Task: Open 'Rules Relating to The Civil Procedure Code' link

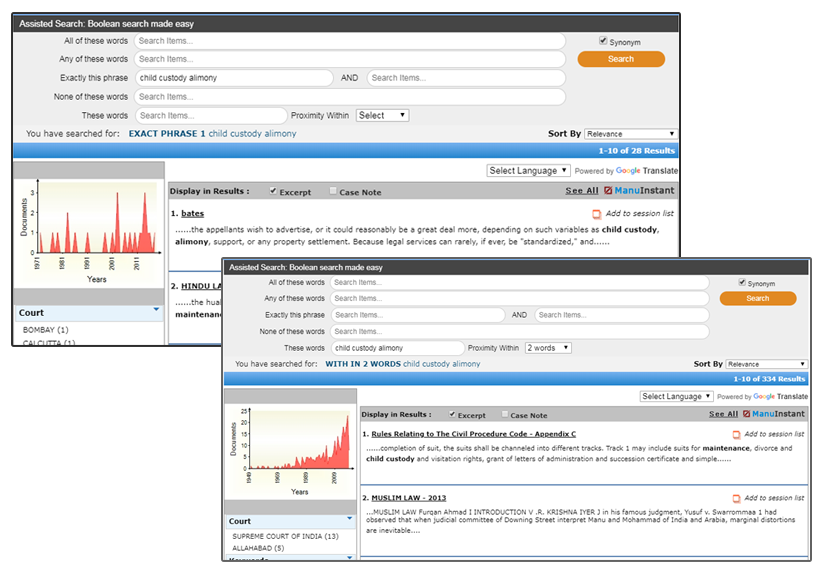Action: point(473,434)
